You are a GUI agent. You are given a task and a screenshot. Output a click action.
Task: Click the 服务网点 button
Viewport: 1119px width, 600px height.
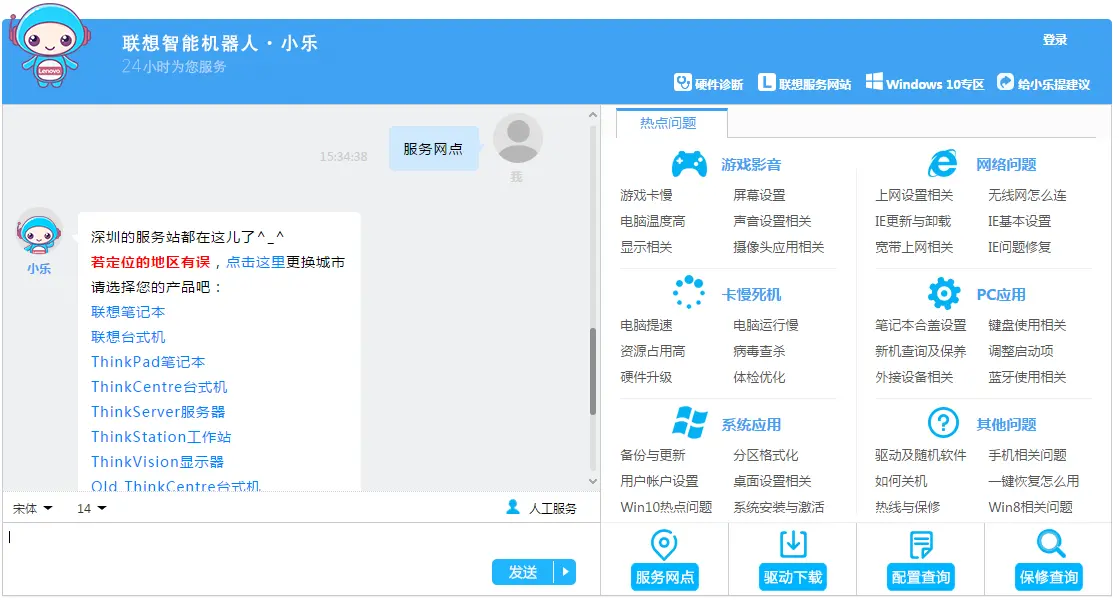[x=664, y=577]
